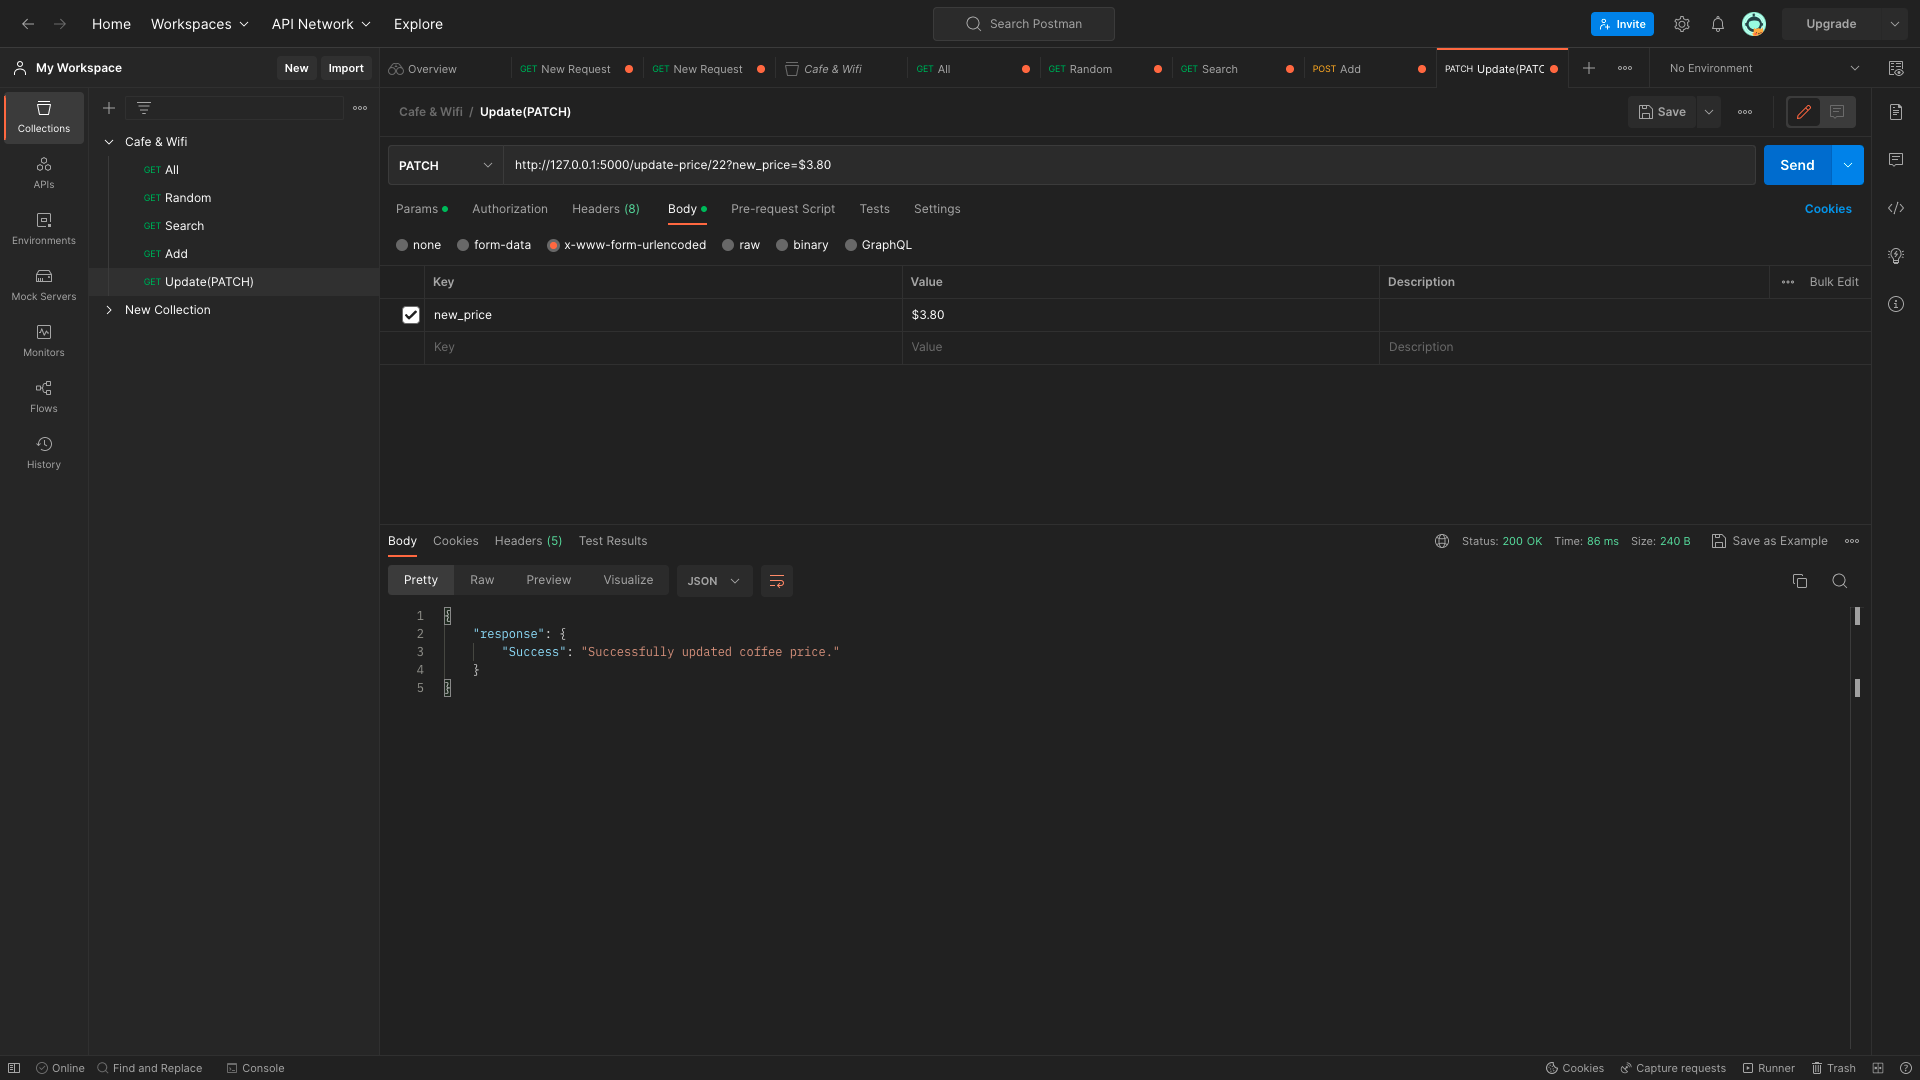
Task: Open the JSON response format dropdown
Action: pos(713,581)
